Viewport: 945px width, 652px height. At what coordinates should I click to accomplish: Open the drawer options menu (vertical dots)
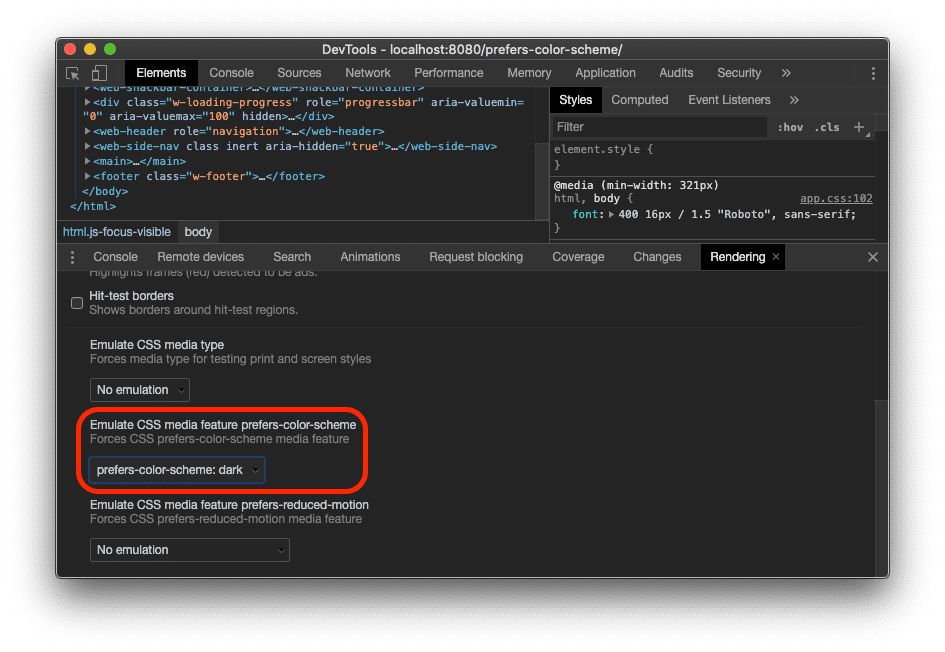click(x=70, y=257)
